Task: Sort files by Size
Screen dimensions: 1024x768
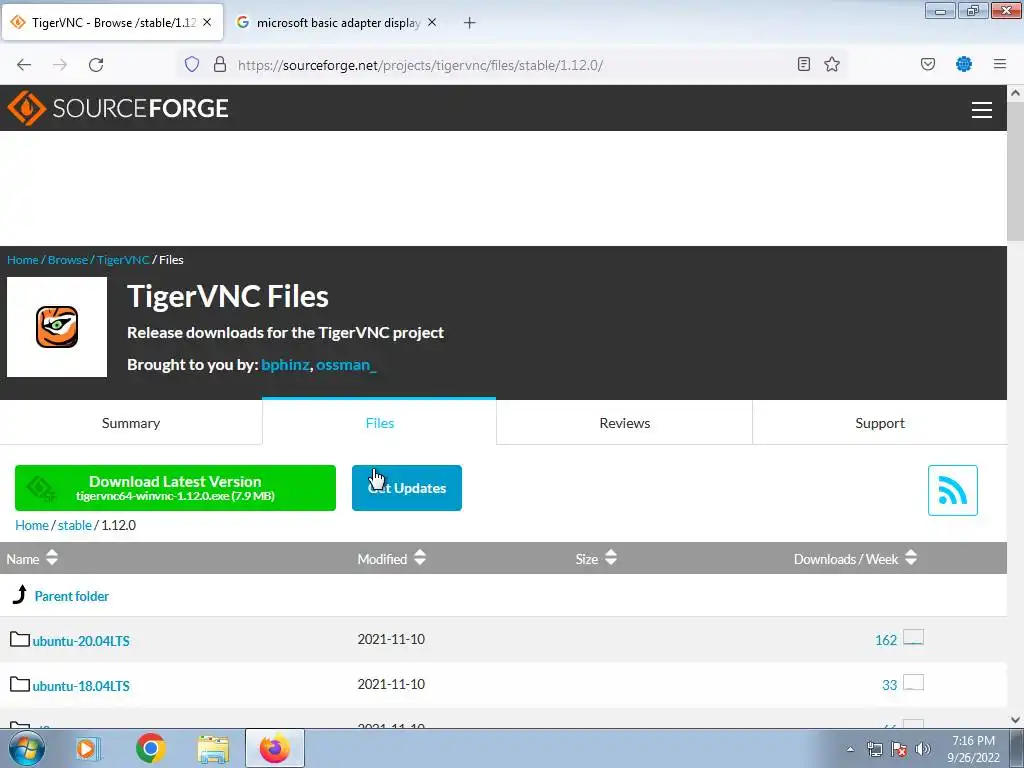Action: [x=596, y=559]
